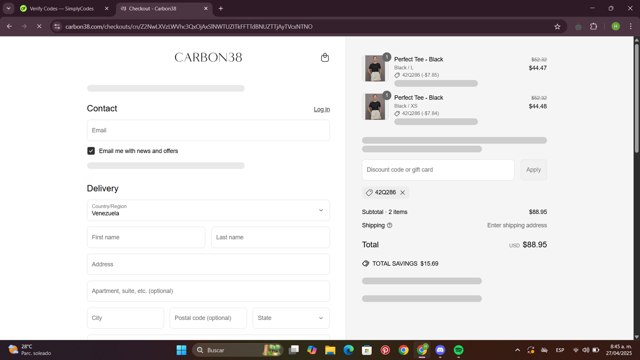
Task: Open the shopping bag cart icon
Action: coord(324,58)
